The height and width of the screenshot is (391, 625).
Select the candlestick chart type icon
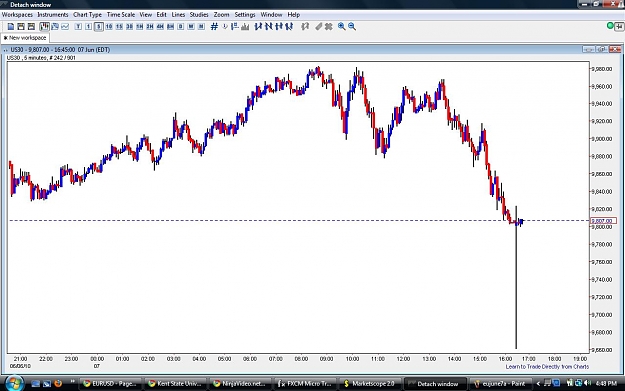(45, 27)
